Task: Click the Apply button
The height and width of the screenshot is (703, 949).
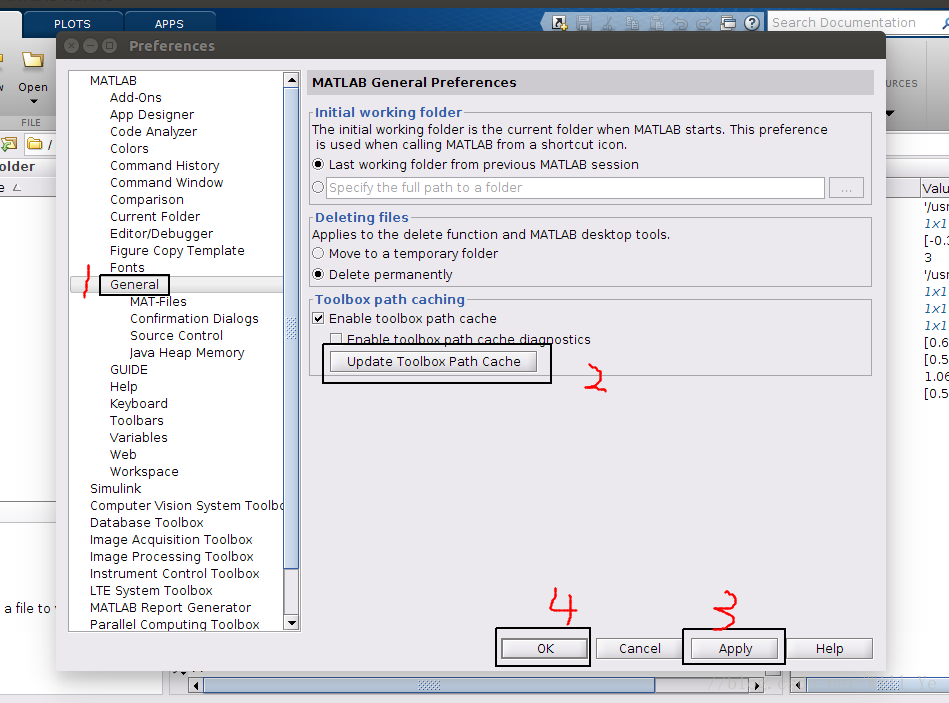Action: point(735,649)
